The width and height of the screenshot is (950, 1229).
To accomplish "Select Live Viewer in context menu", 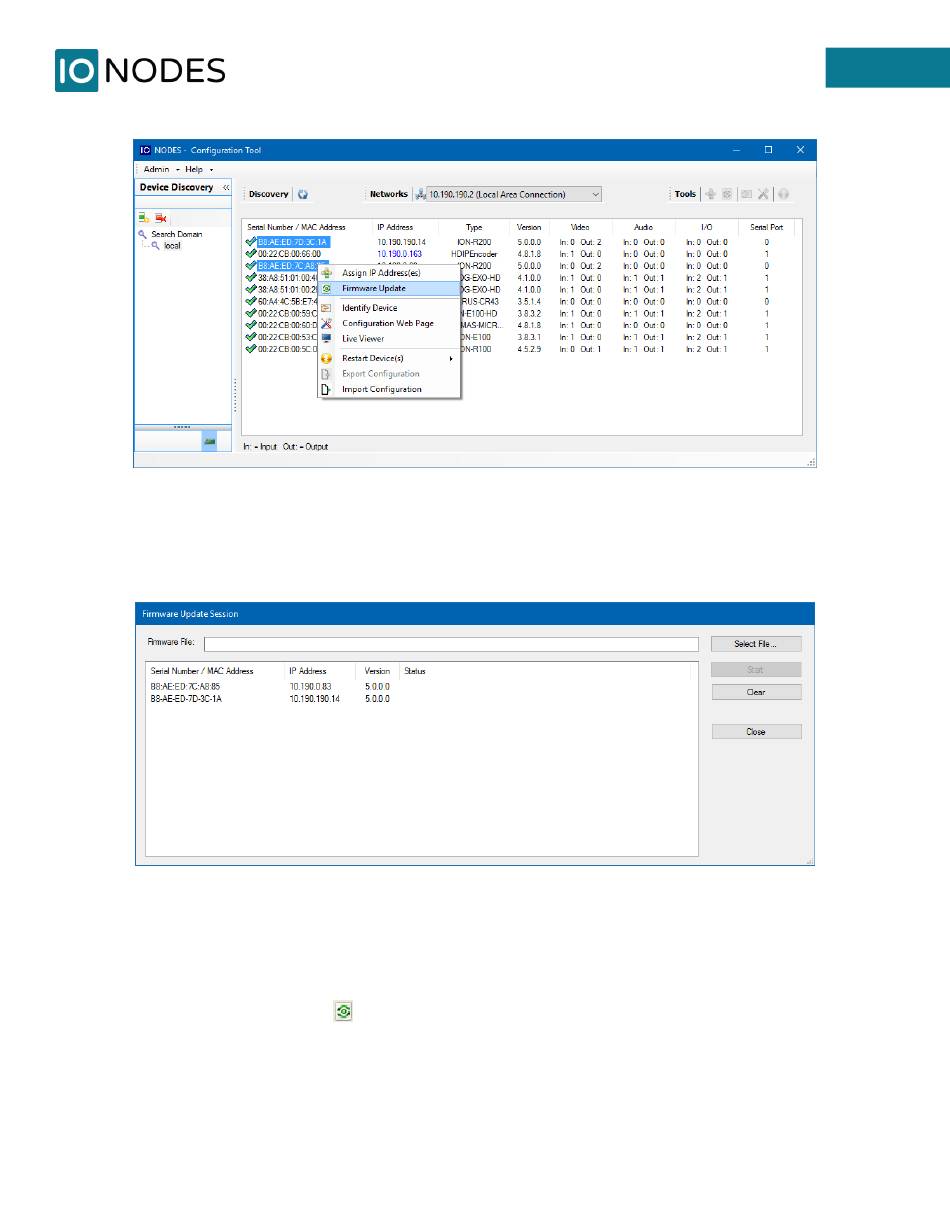I will pyautogui.click(x=363, y=339).
